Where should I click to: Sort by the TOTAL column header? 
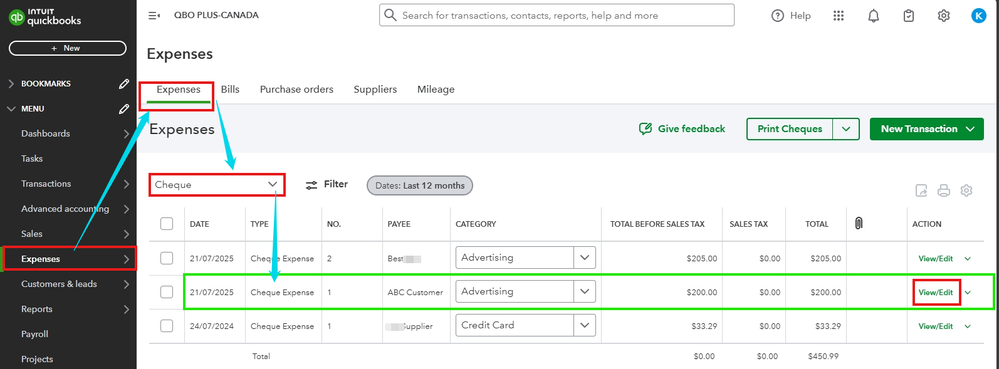point(816,224)
